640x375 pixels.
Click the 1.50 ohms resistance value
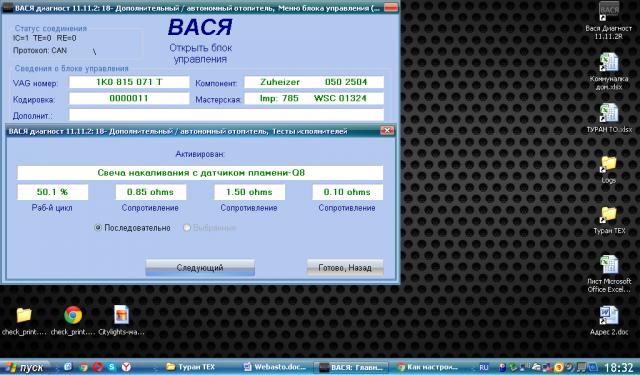click(249, 192)
